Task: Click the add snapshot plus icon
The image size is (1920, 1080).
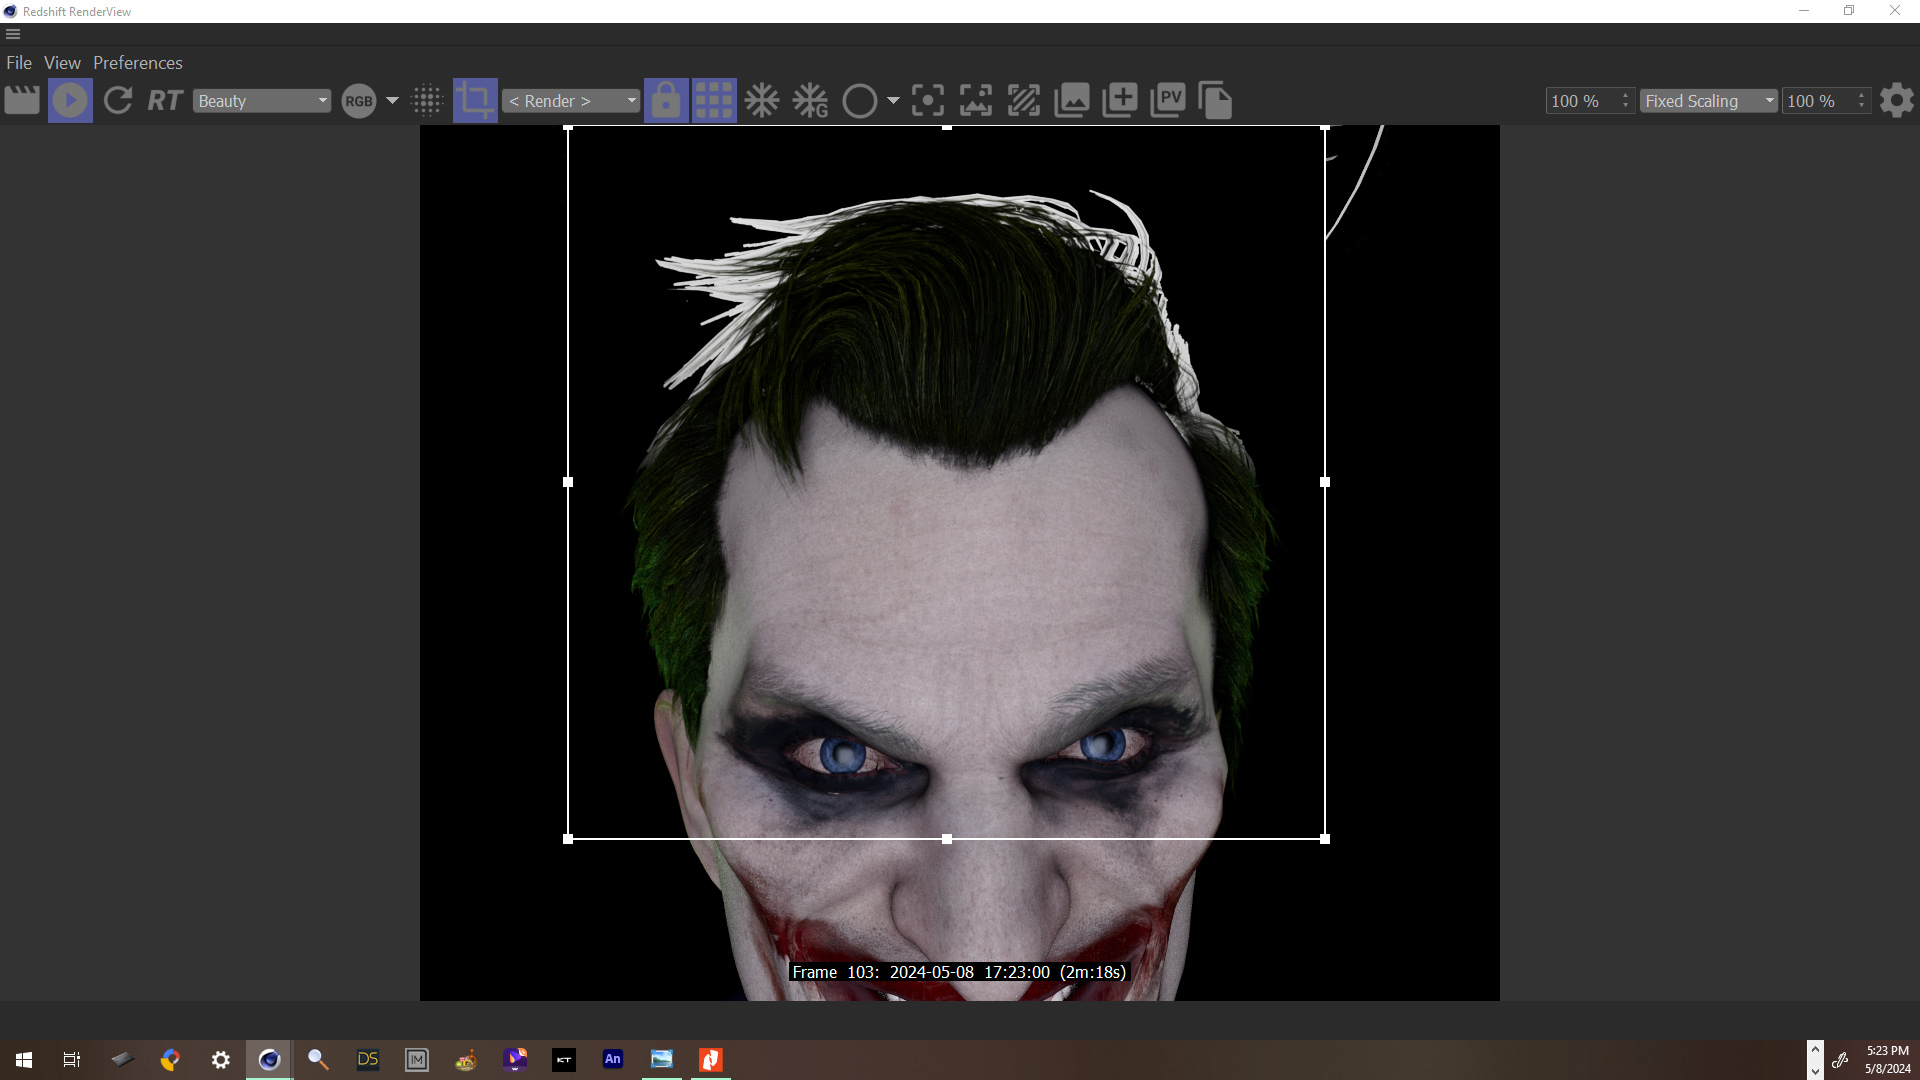Action: coord(1120,101)
